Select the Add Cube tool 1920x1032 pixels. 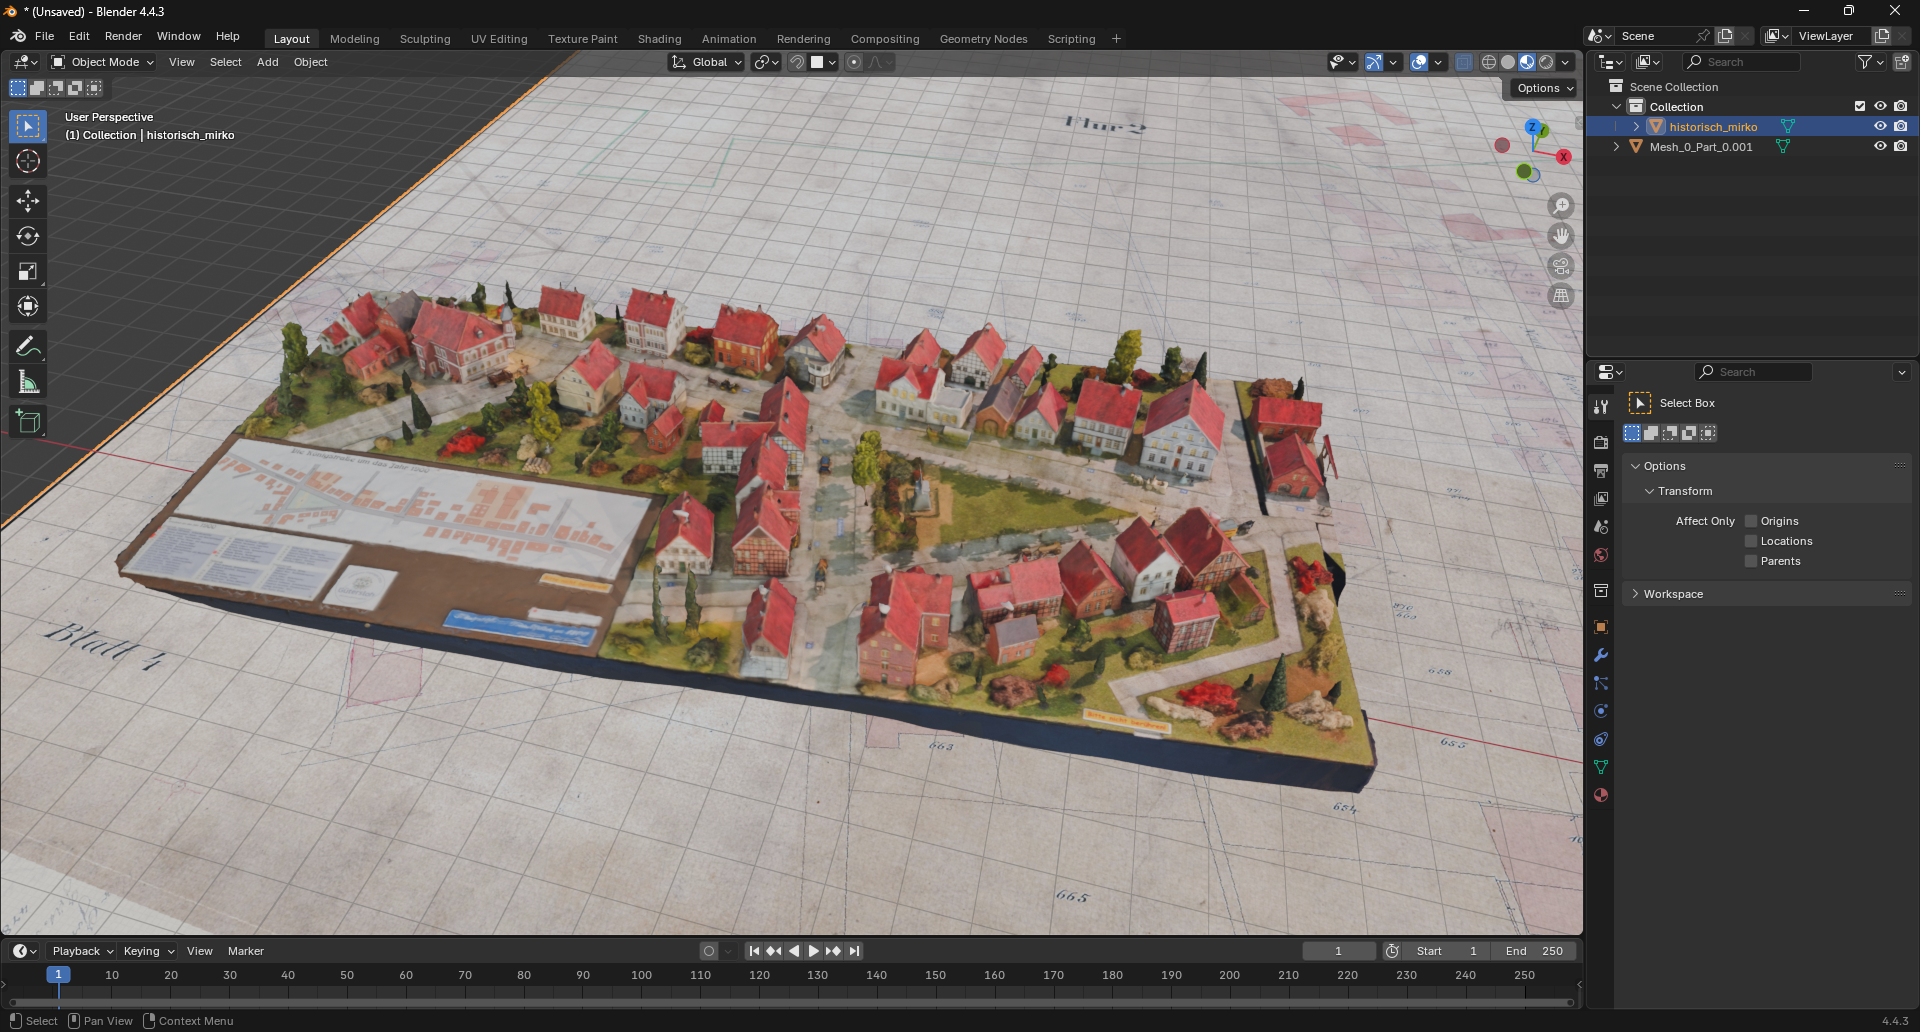tap(28, 421)
